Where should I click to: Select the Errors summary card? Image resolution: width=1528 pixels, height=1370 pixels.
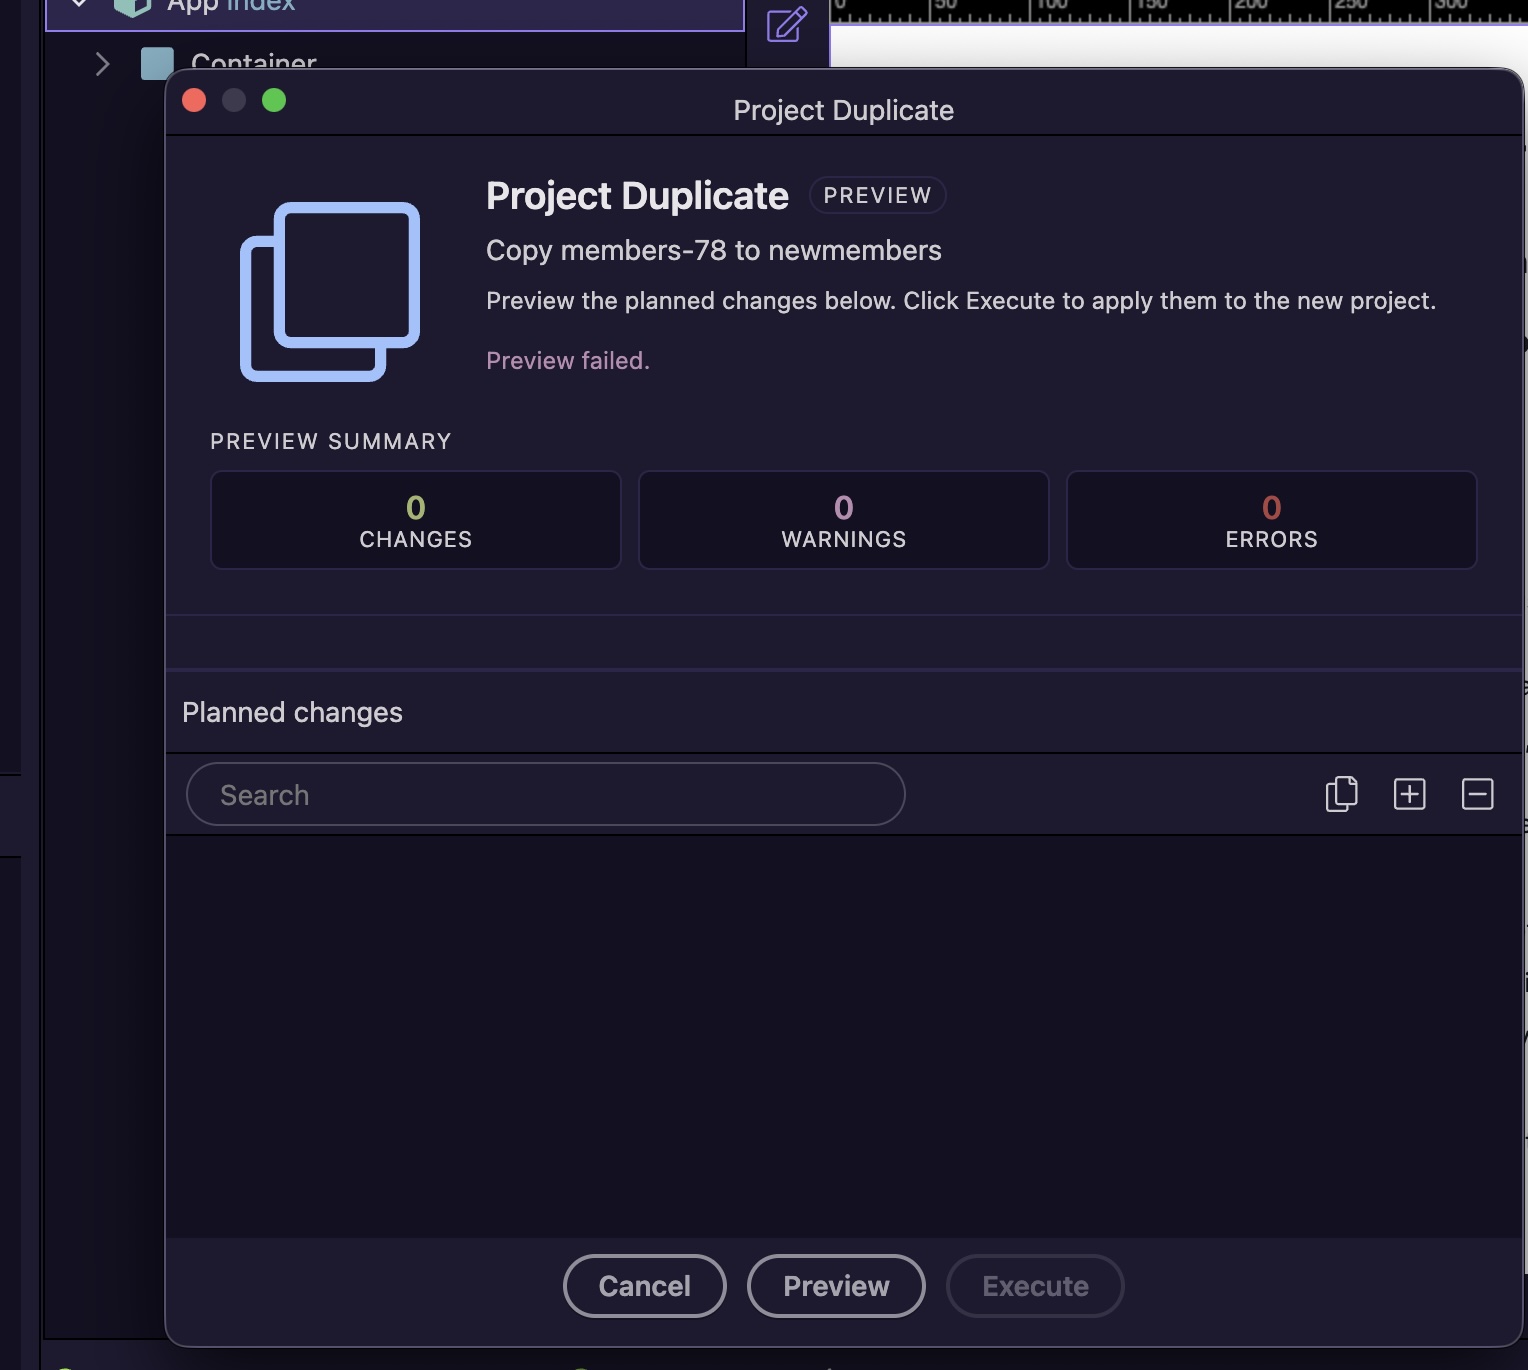coord(1271,520)
